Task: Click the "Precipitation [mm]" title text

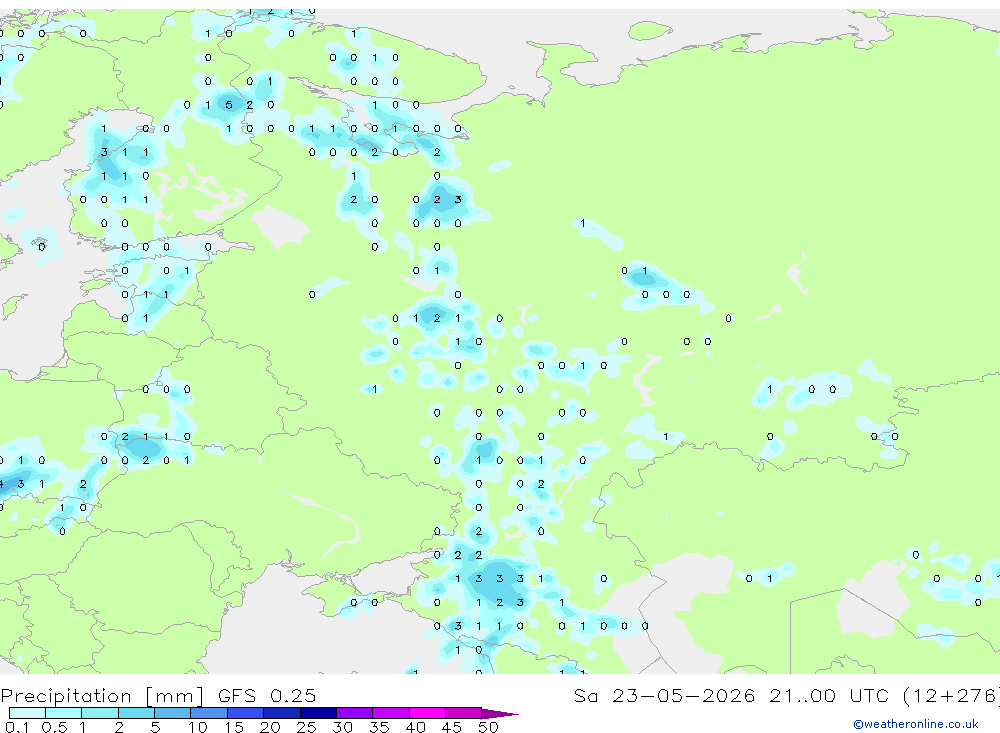Action: click(102, 695)
